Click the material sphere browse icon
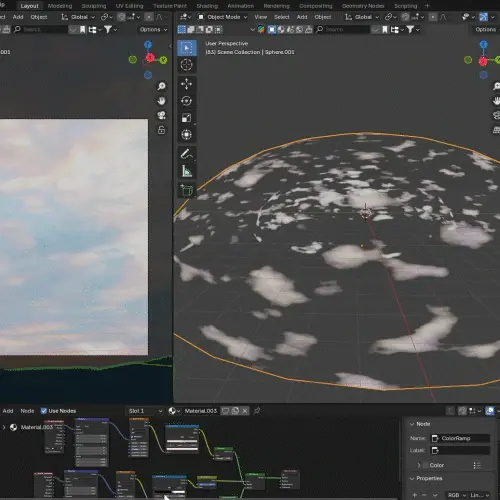Viewport: 500px width, 500px height. click(174, 411)
